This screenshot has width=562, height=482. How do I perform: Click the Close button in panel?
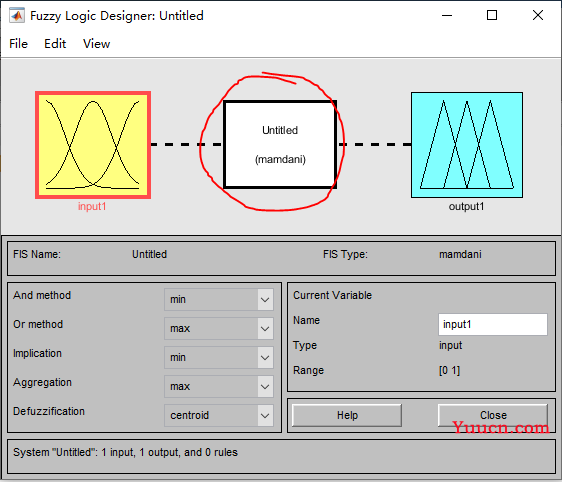[x=493, y=415]
